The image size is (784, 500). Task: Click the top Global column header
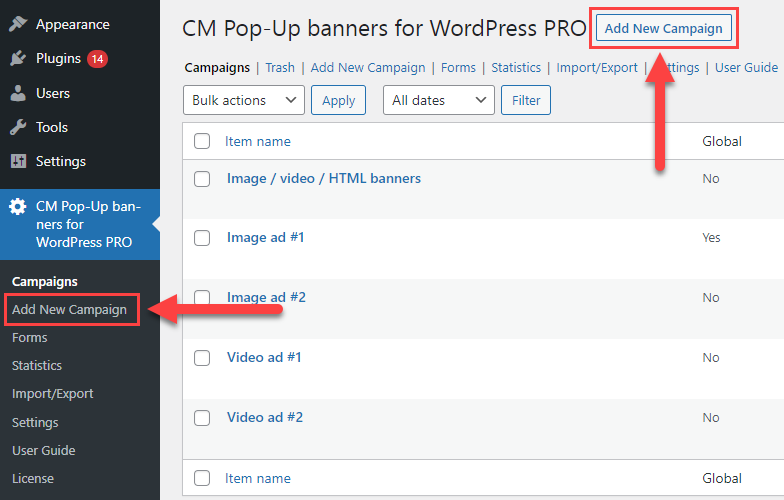pyautogui.click(x=722, y=142)
